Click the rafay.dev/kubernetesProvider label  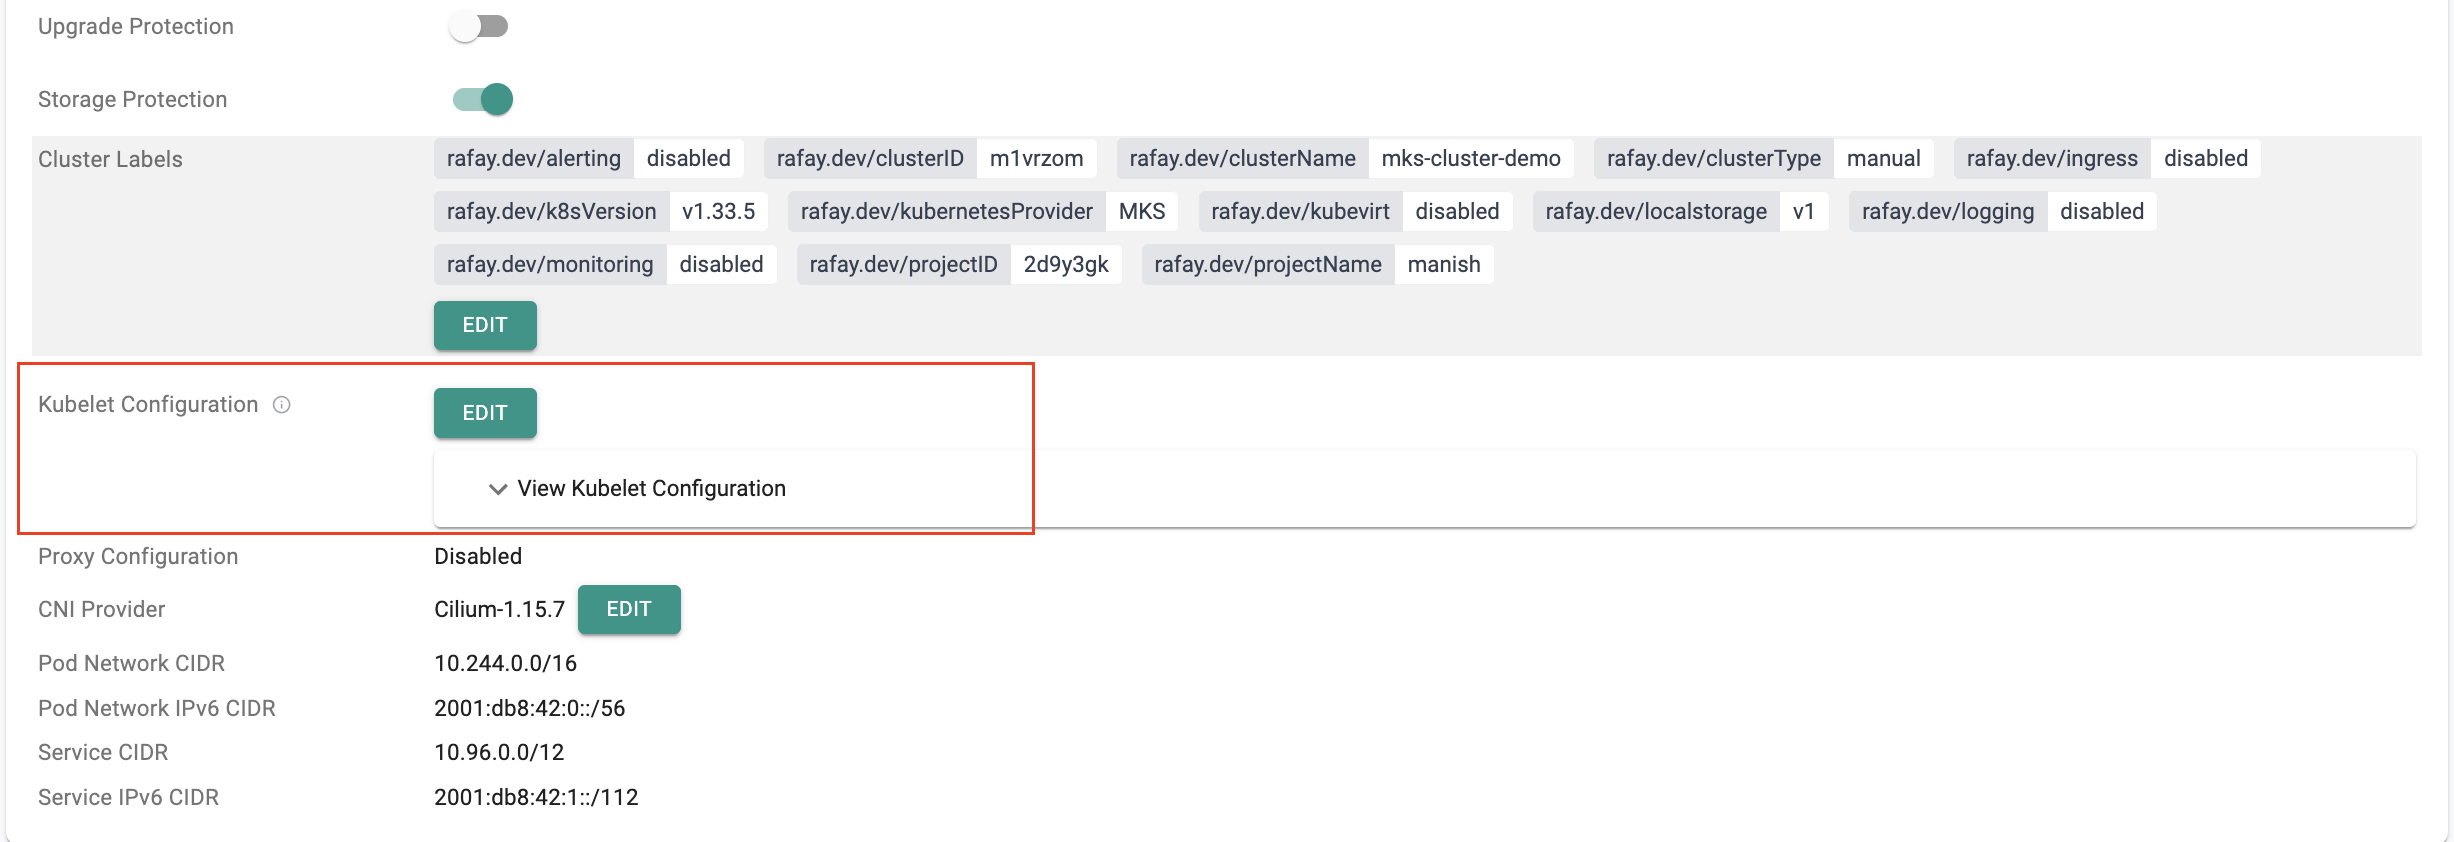[946, 212]
